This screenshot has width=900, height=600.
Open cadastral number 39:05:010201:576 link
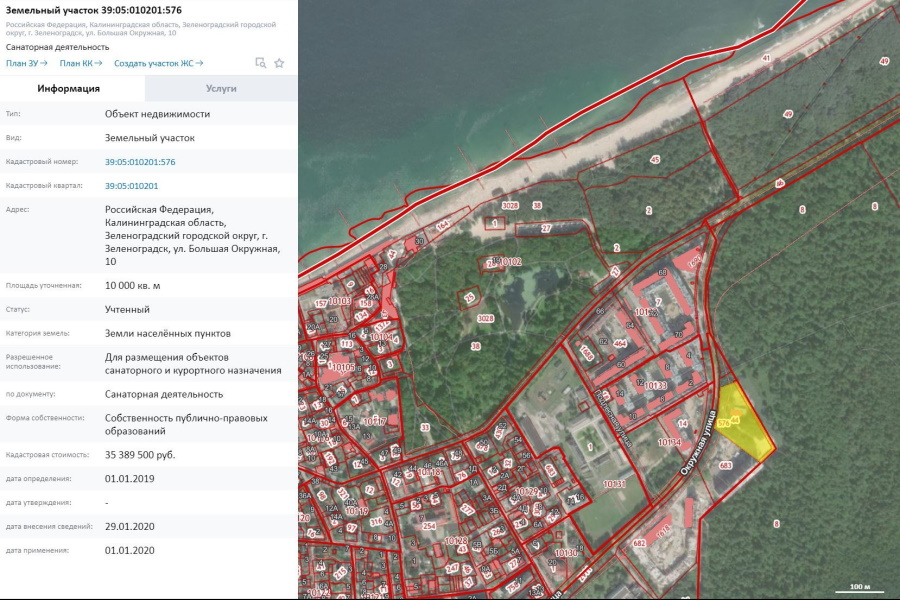pos(140,162)
